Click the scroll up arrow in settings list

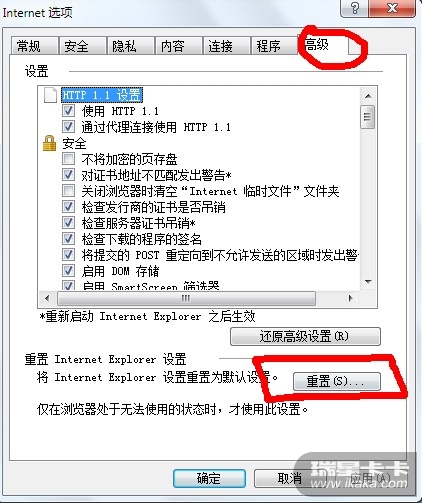[368, 96]
